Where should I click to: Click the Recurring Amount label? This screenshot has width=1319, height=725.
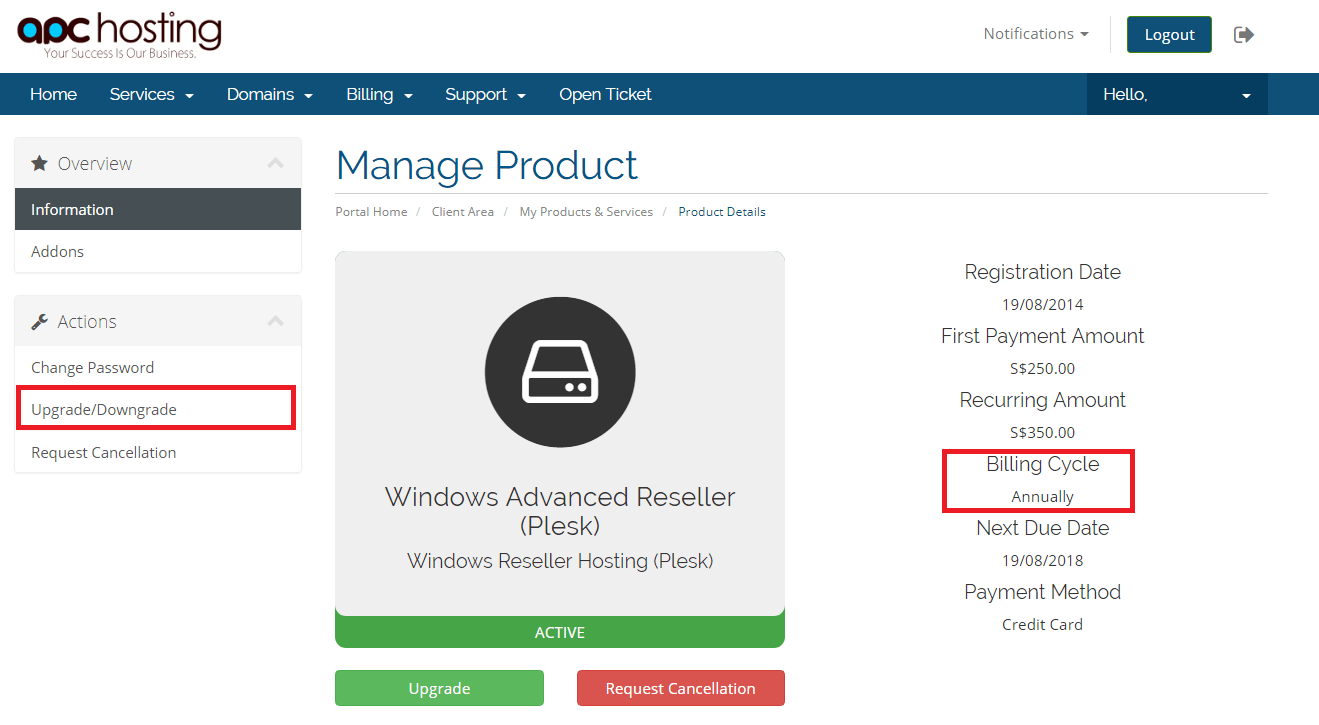pyautogui.click(x=1043, y=400)
